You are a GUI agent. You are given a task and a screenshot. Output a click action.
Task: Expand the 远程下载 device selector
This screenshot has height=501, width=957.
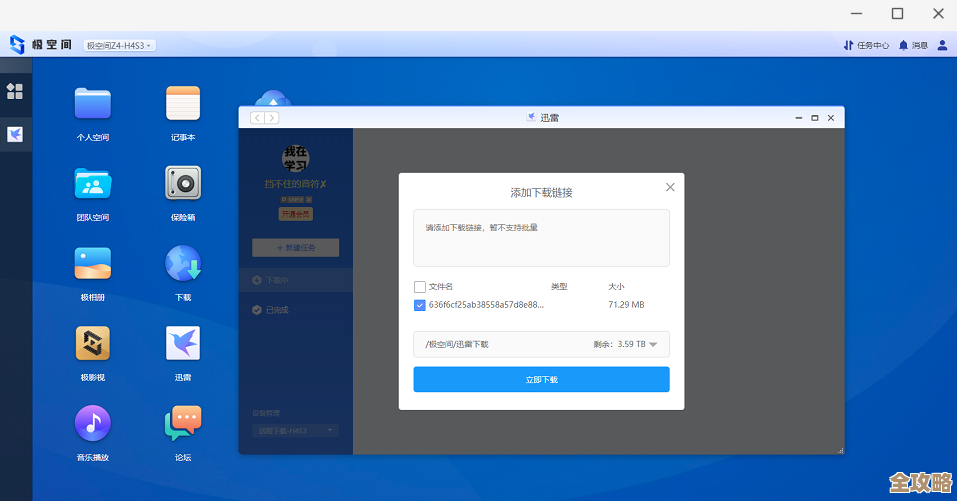(x=295, y=431)
